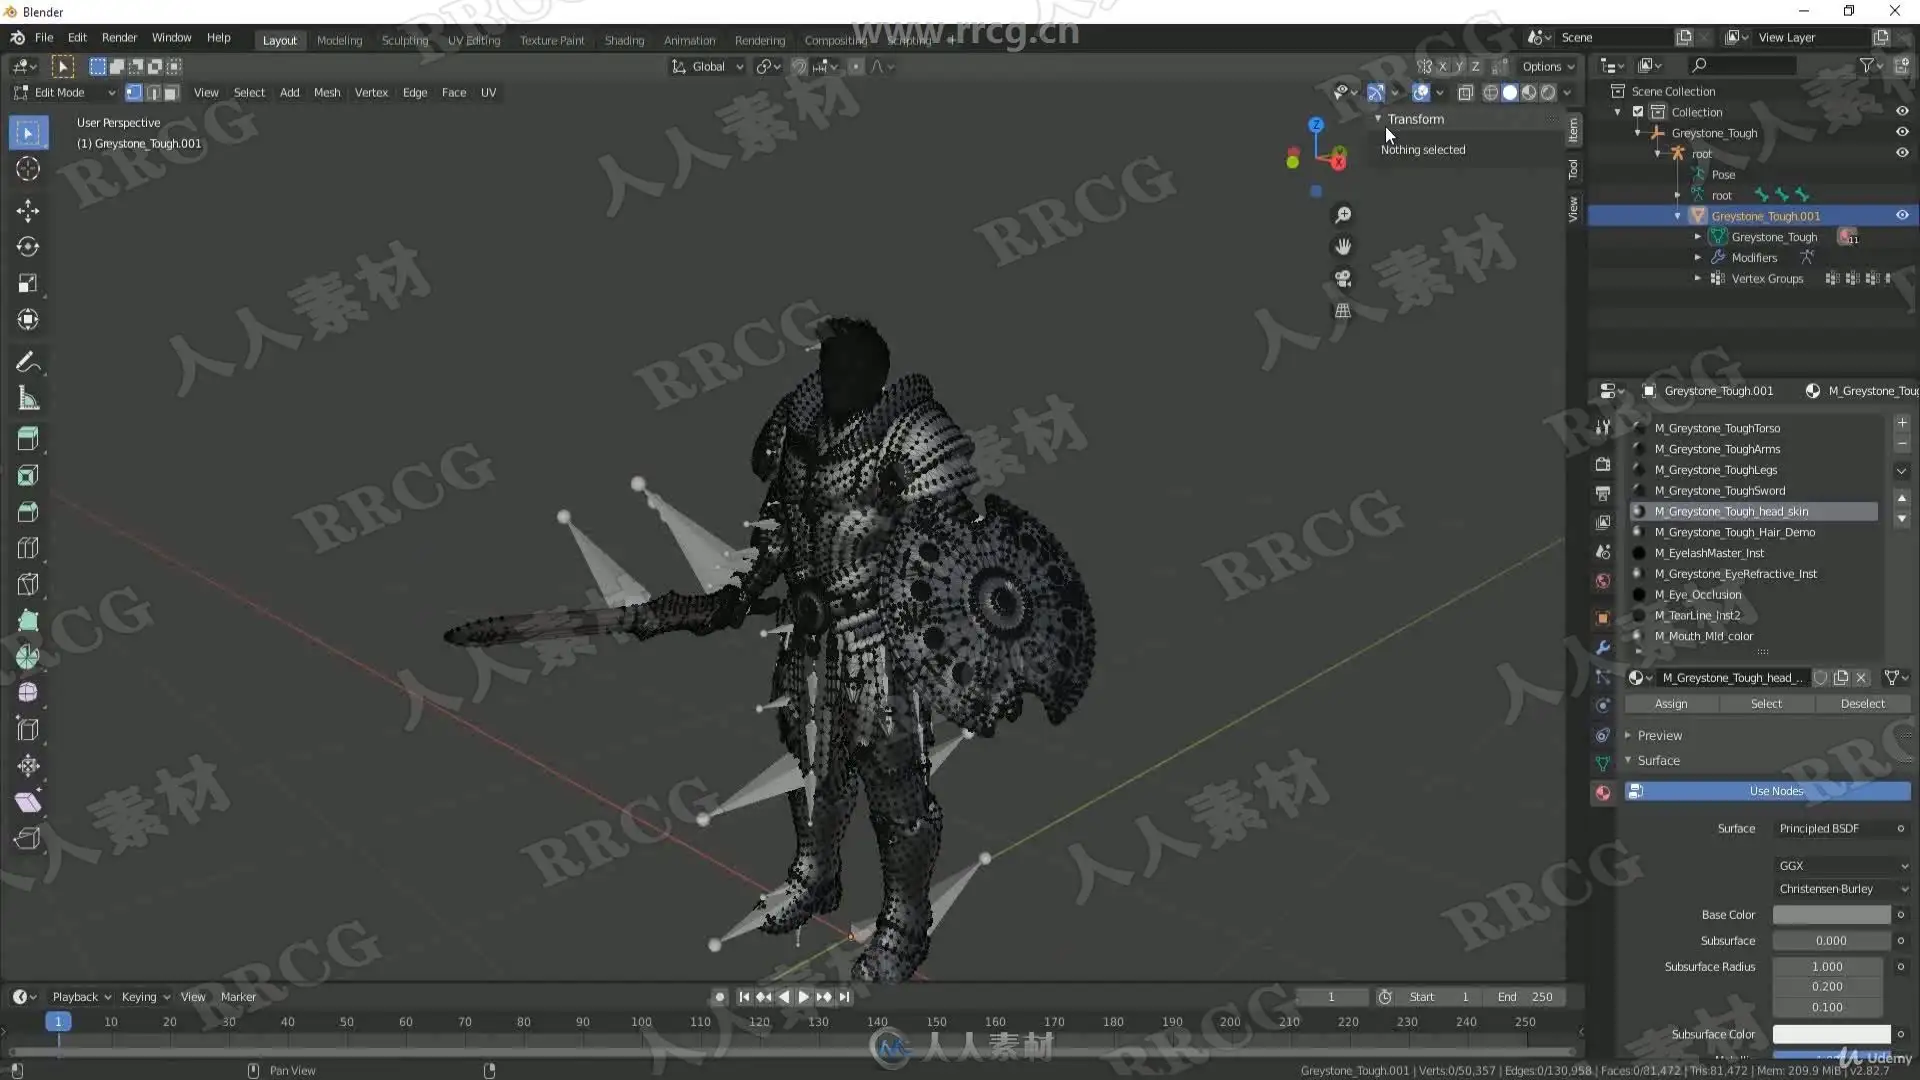Toggle camera view icon in viewport
The height and width of the screenshot is (1080, 1920).
(x=1343, y=278)
